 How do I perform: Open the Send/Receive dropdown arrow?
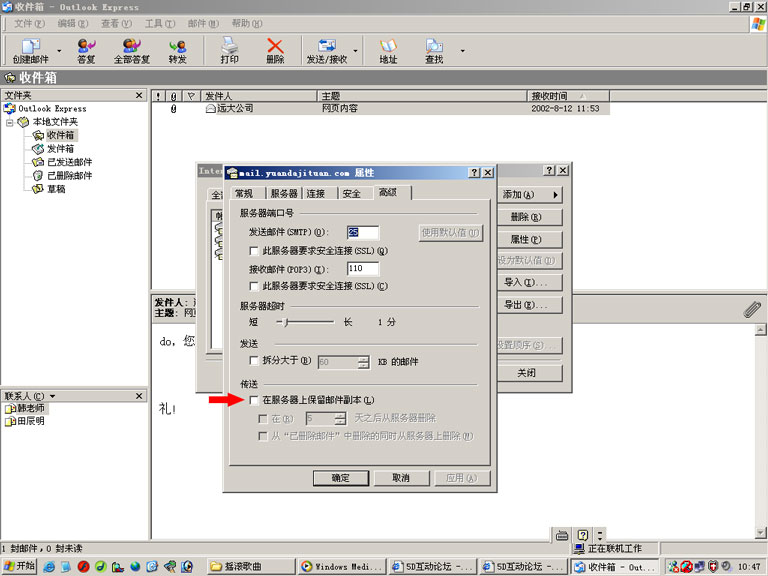click(x=356, y=50)
